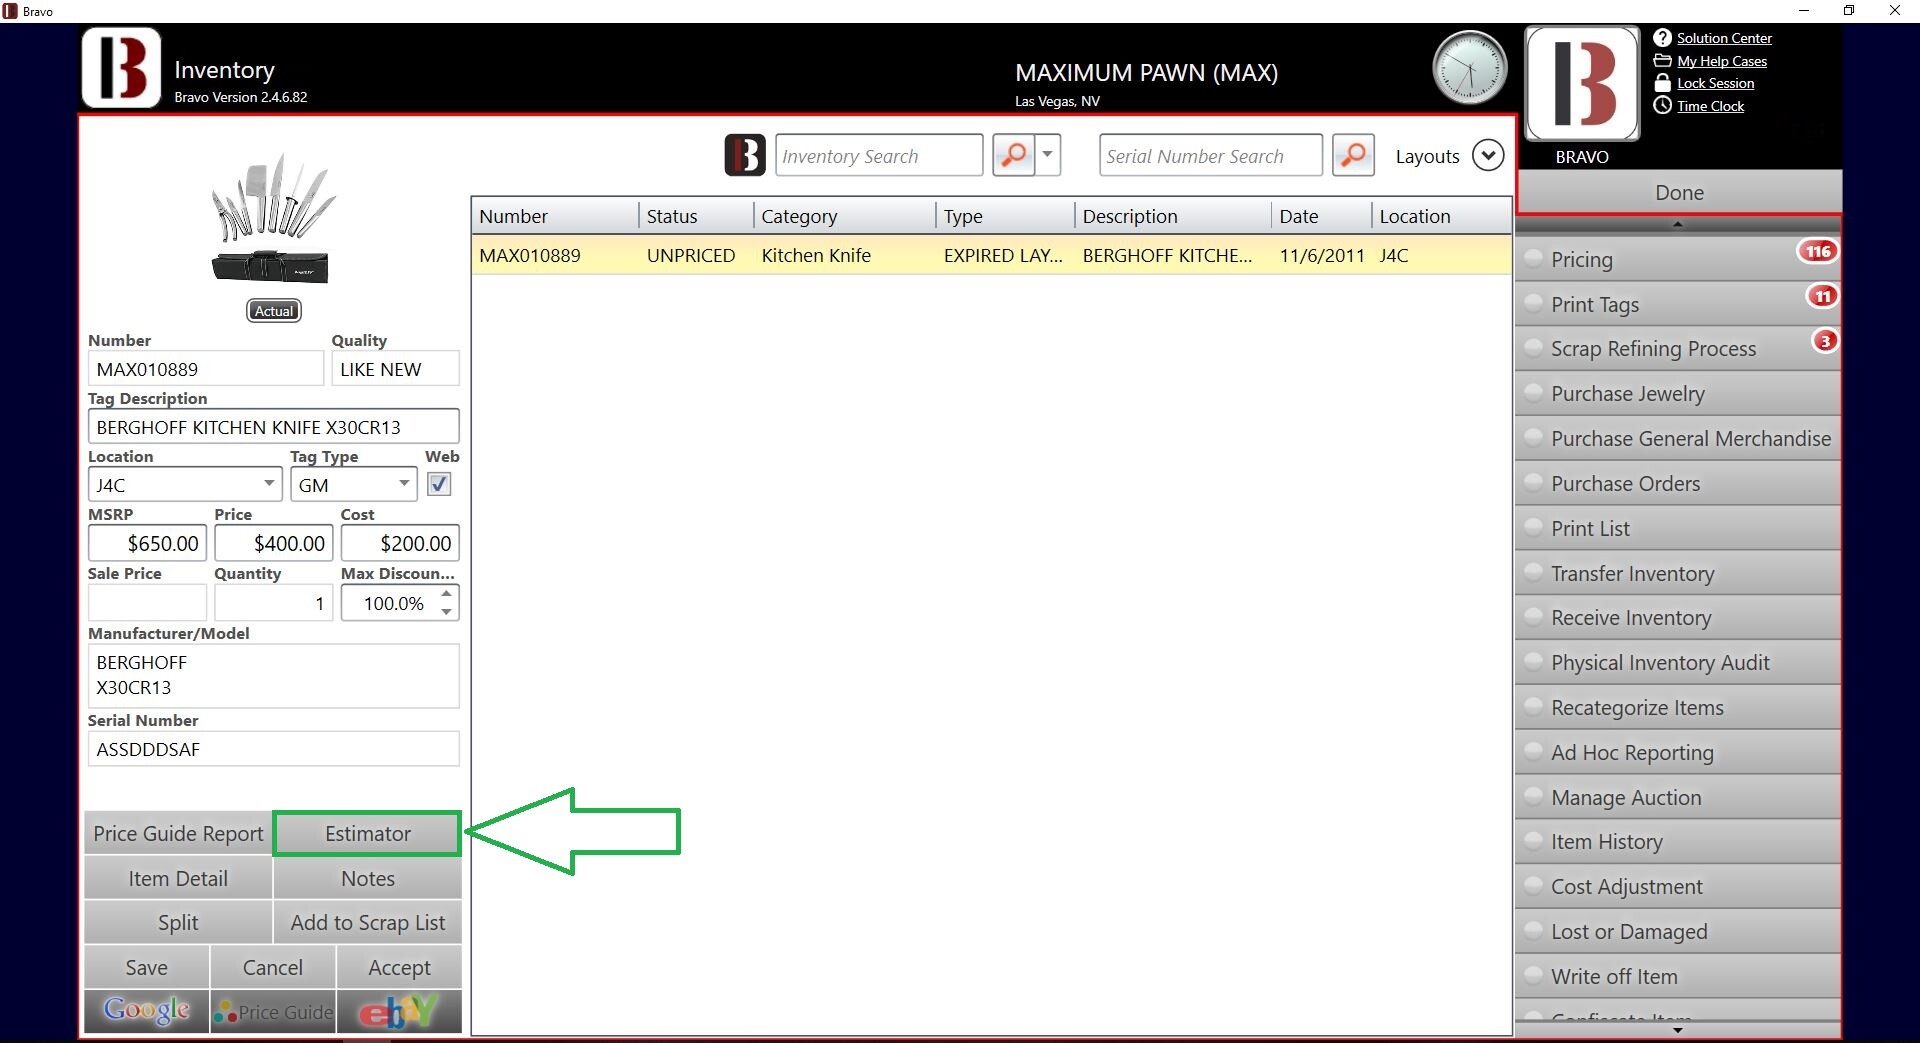1920x1043 pixels.
Task: Click the 116 badge on Pricing
Action: tap(1818, 251)
